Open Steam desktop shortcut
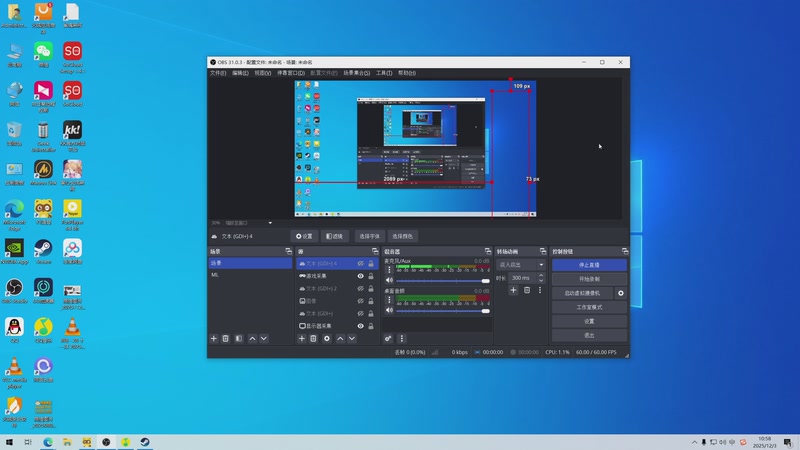The height and width of the screenshot is (450, 800). (43, 252)
